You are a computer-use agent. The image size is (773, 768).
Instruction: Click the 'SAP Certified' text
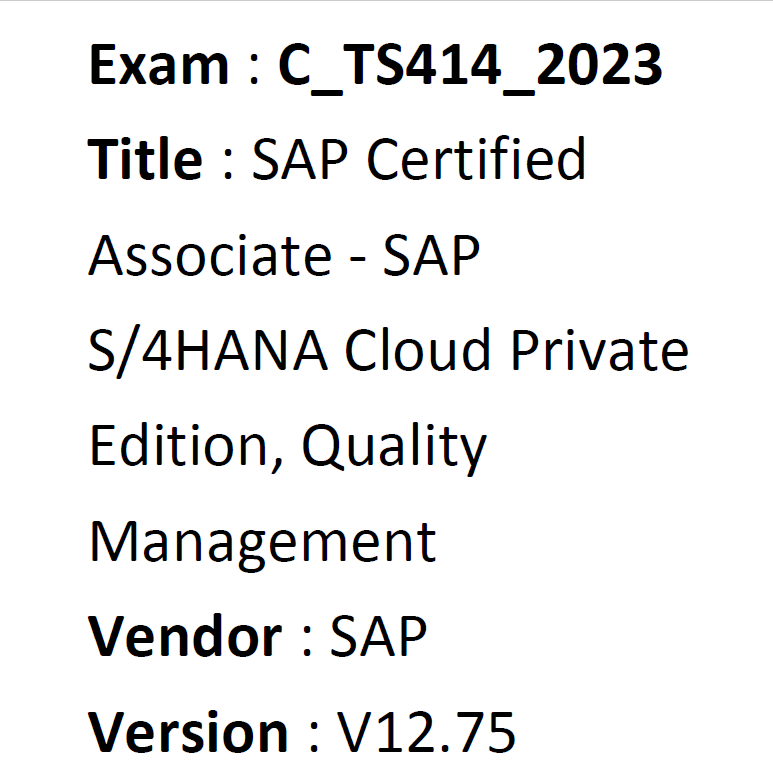[x=419, y=158]
